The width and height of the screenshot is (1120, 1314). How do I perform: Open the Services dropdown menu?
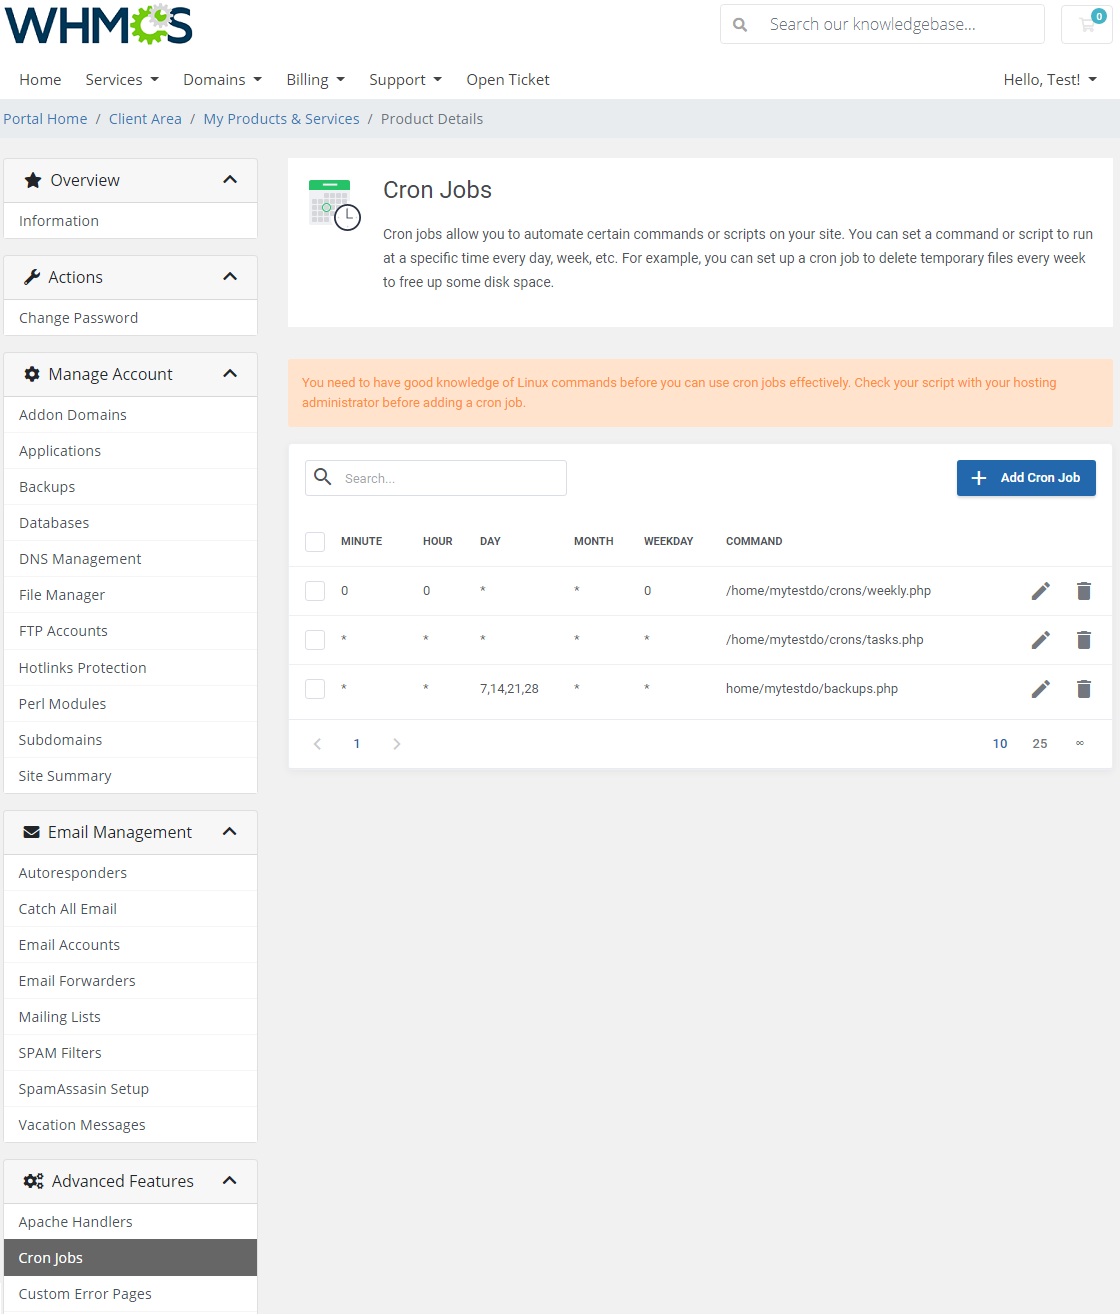122,80
